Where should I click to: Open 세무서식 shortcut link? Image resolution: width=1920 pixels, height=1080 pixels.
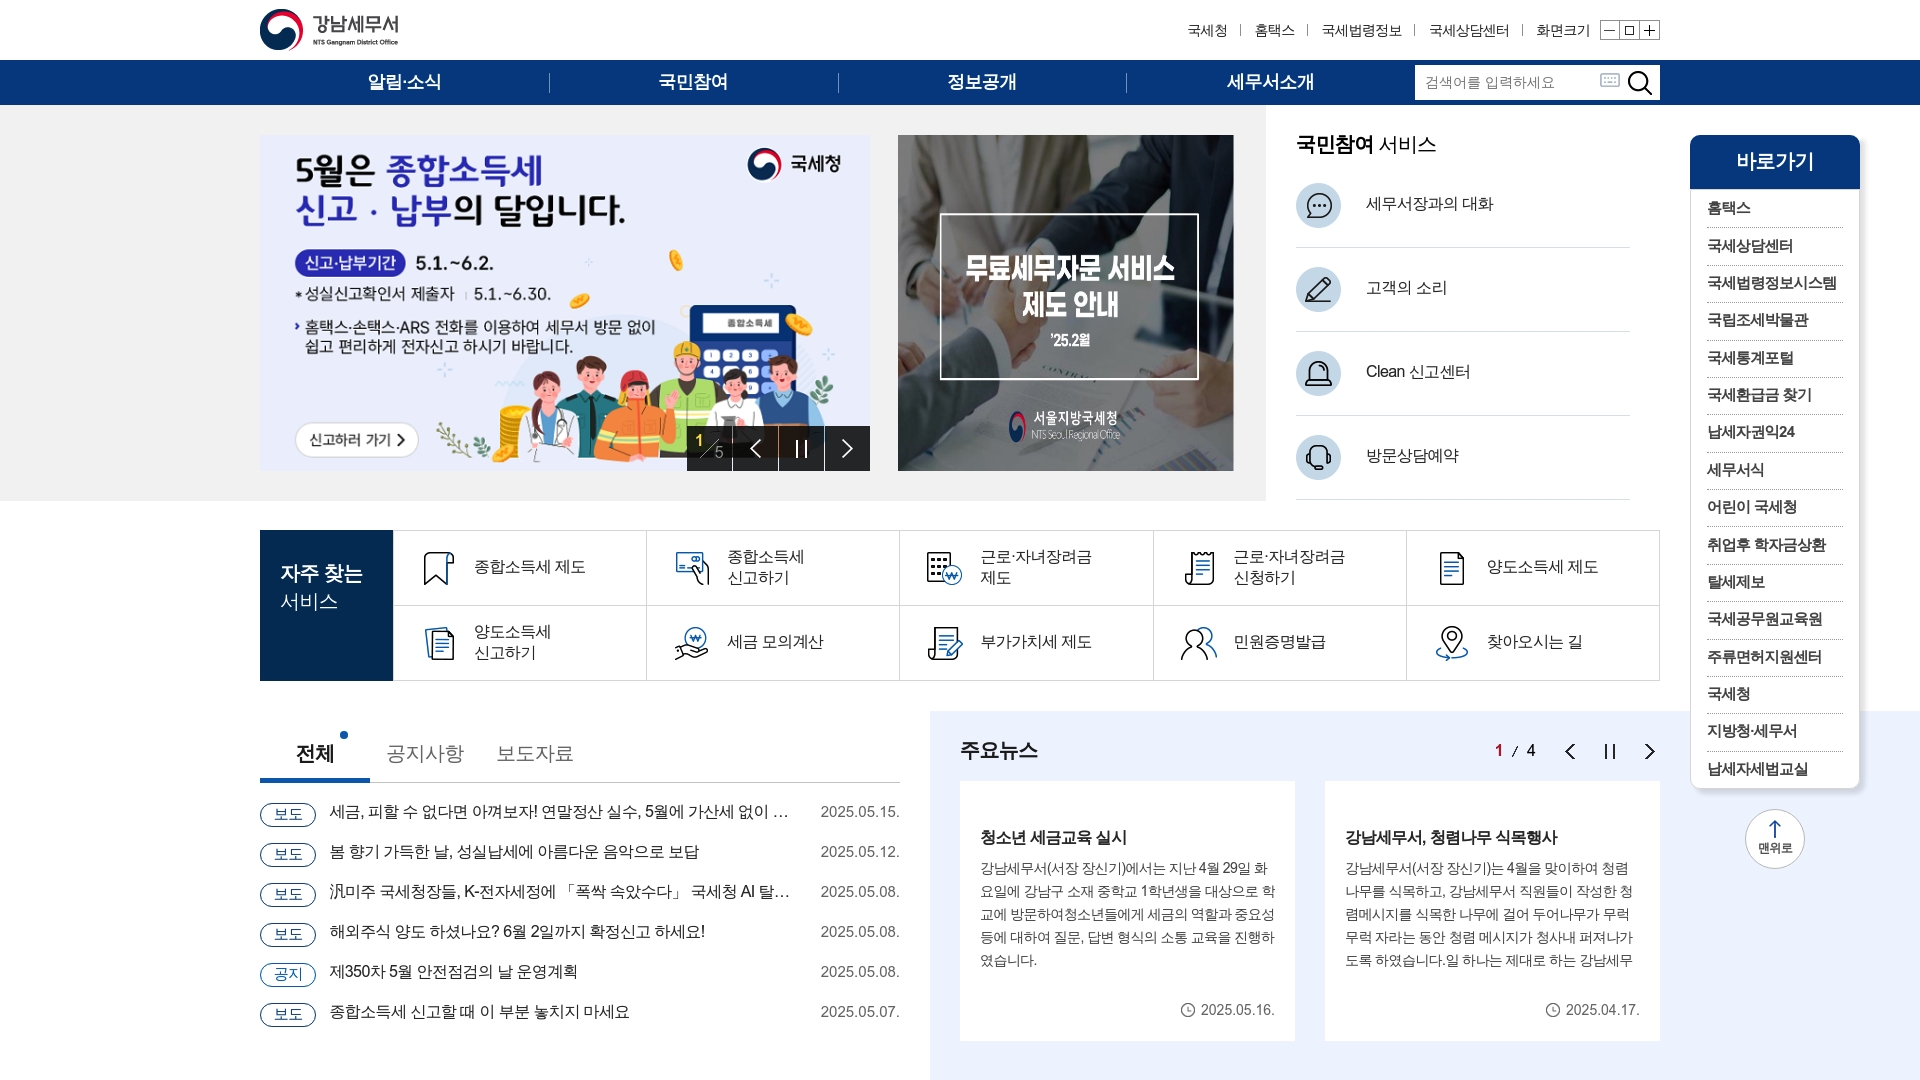[x=1735, y=470]
